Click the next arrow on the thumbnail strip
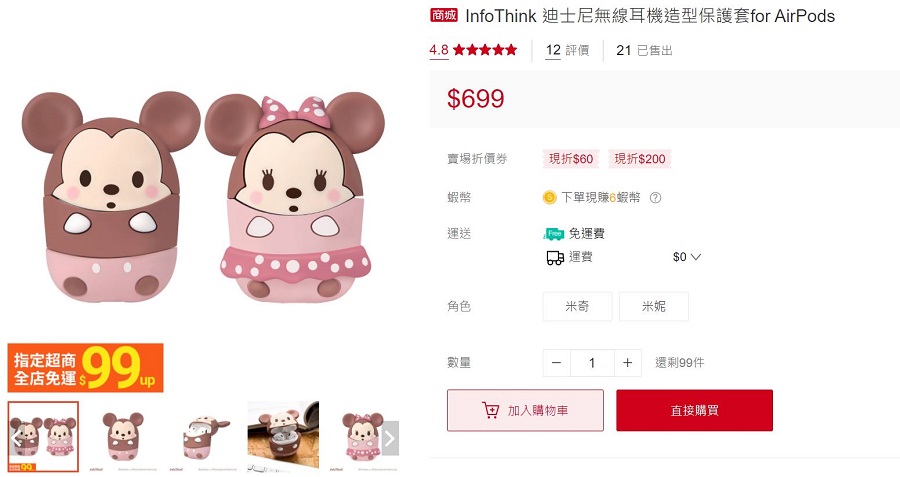This screenshot has width=900, height=477. [390, 438]
